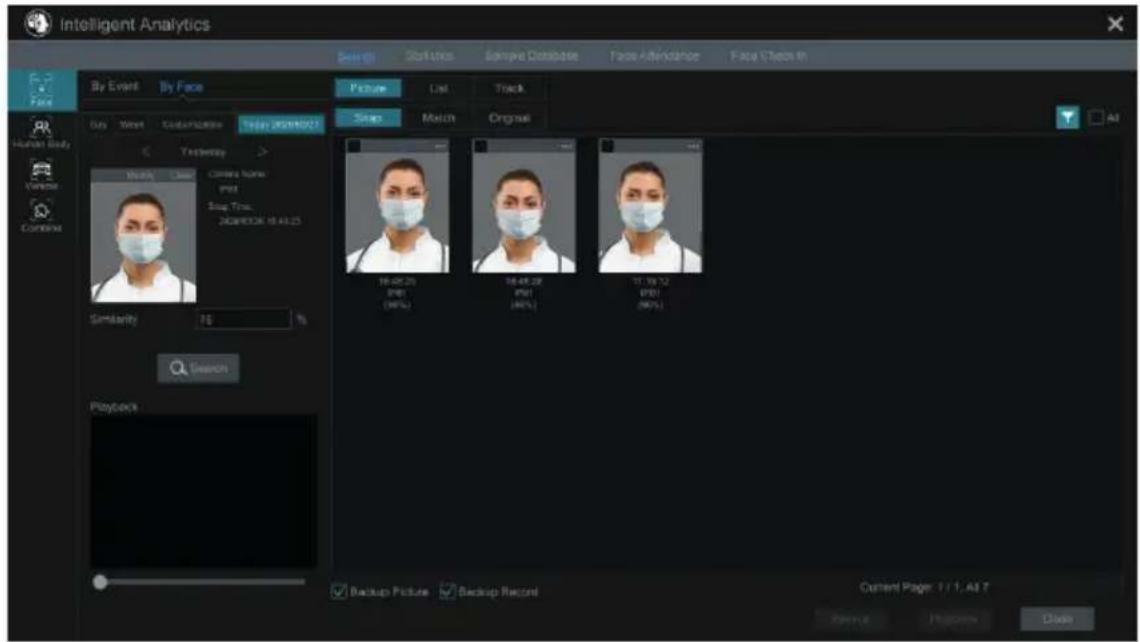The image size is (1140, 642).
Task: Click the playback progress slider handle
Action: tap(100, 582)
